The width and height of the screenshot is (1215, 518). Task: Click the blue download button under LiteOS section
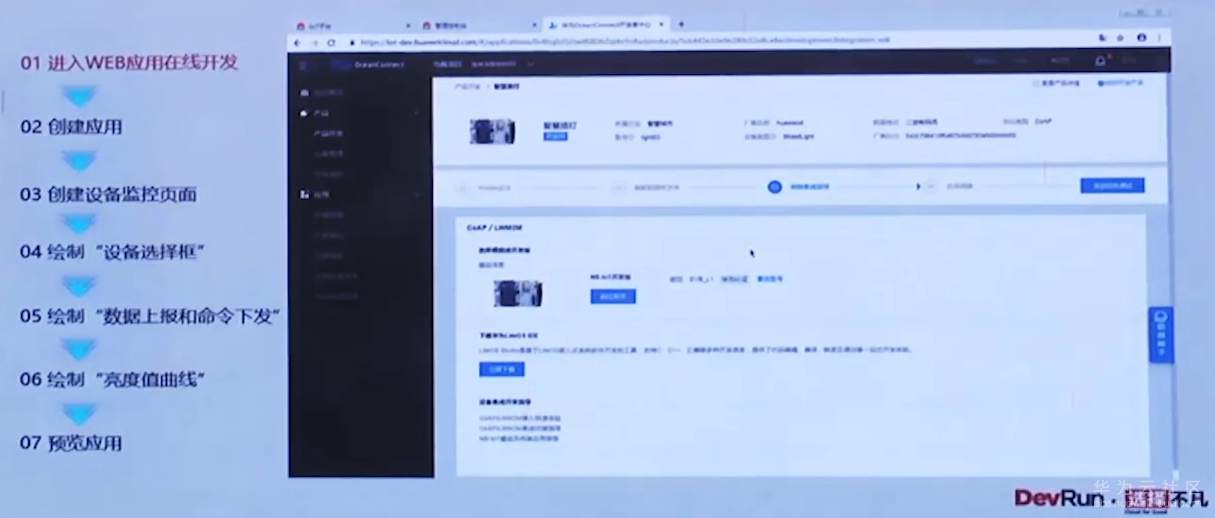coord(501,369)
